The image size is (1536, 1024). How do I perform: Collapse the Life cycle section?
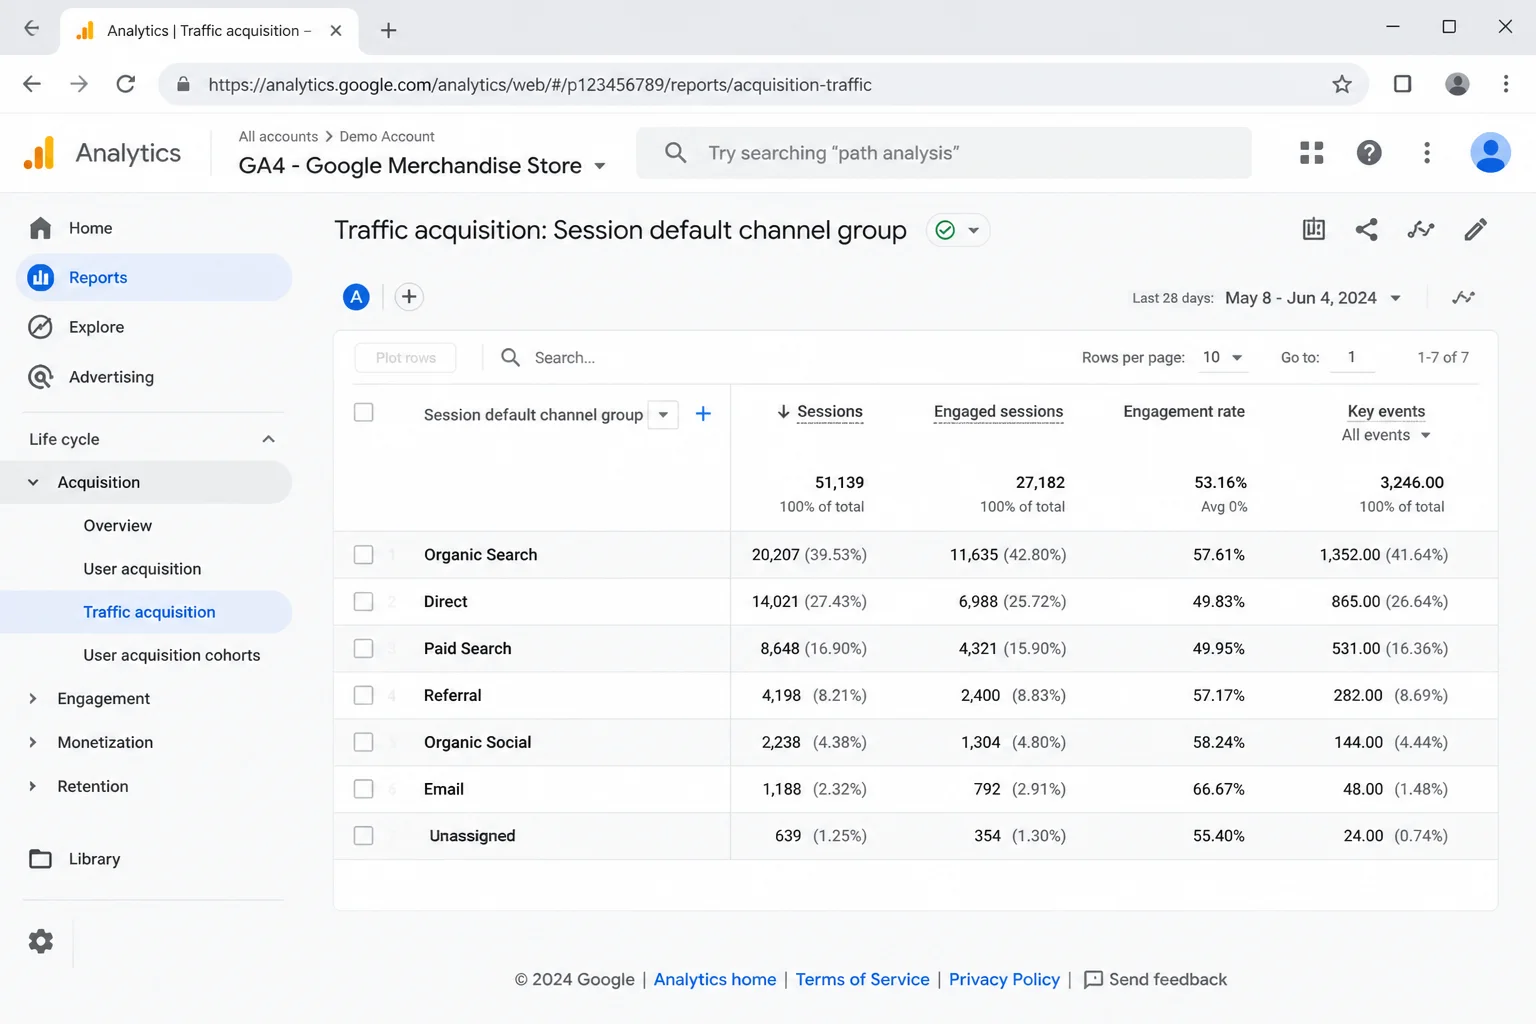pyautogui.click(x=268, y=439)
